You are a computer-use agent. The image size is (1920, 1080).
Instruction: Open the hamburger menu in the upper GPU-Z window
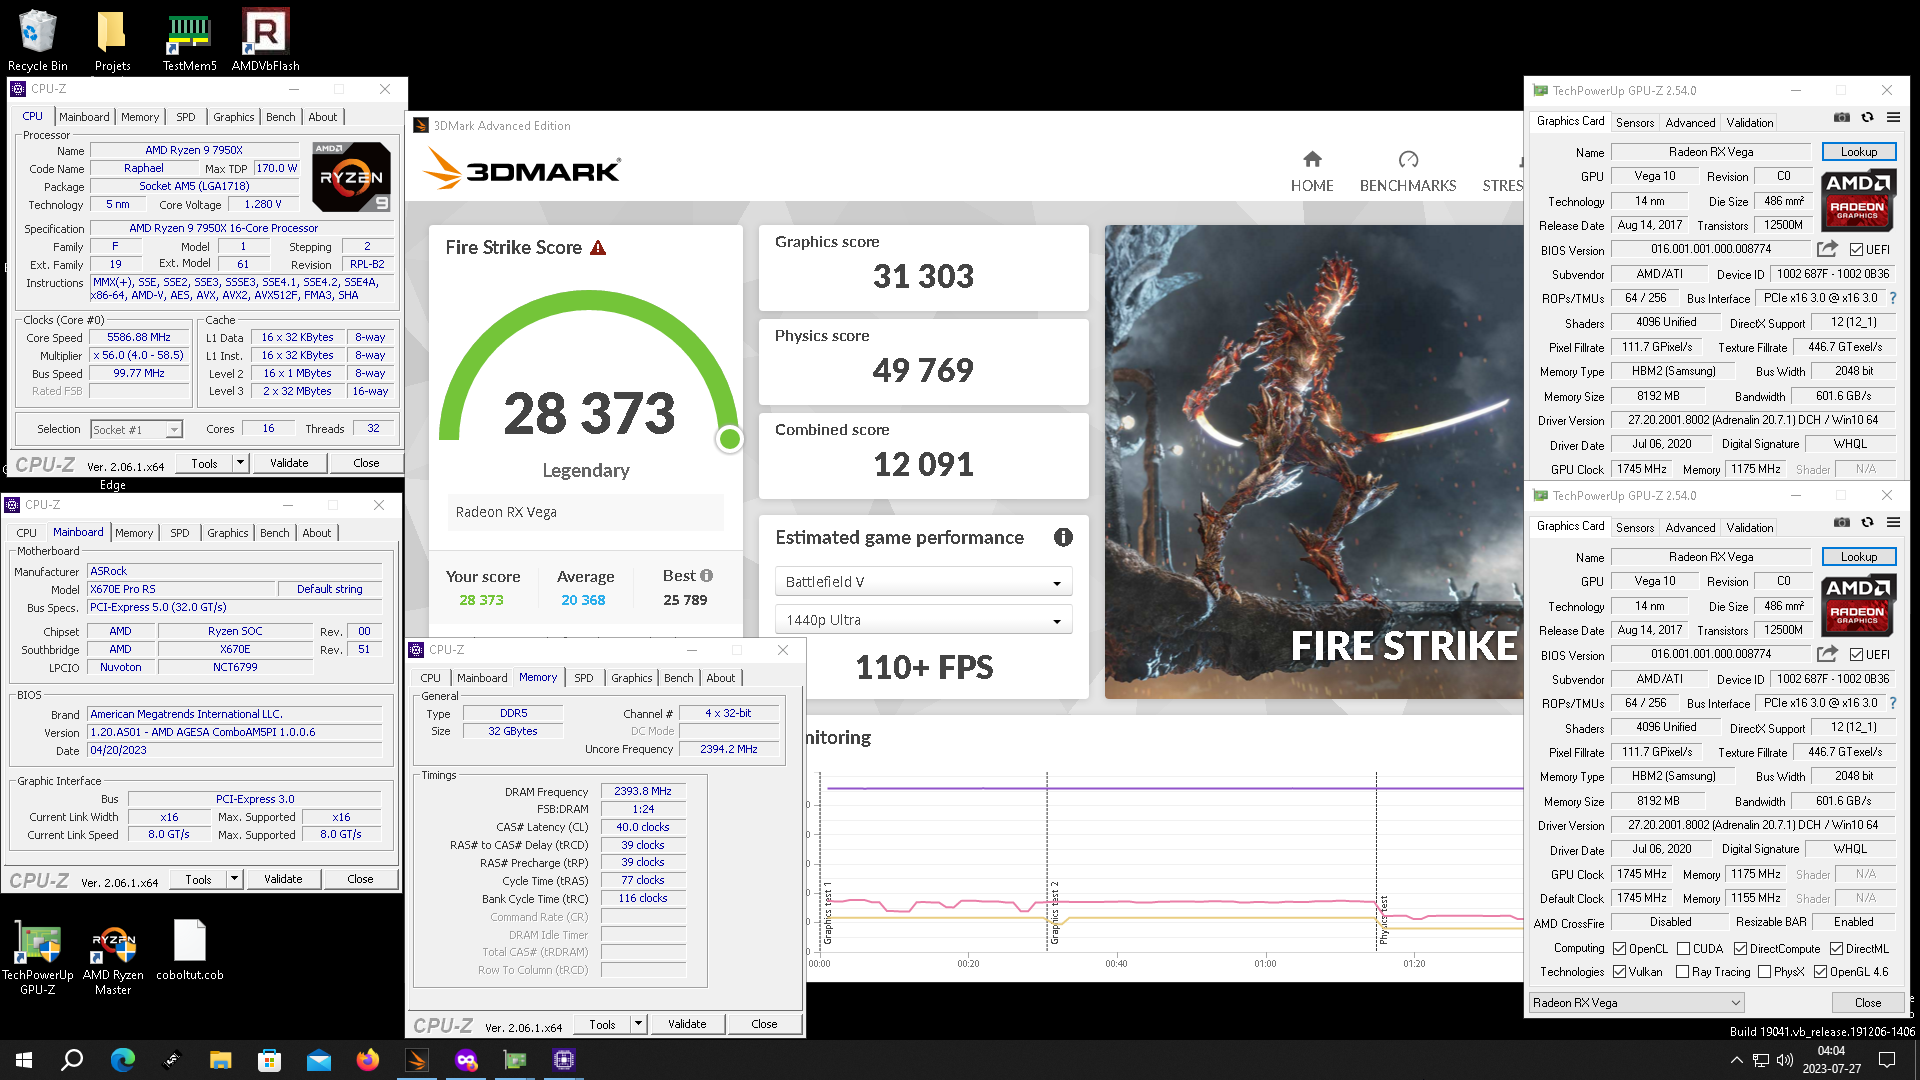point(1893,118)
